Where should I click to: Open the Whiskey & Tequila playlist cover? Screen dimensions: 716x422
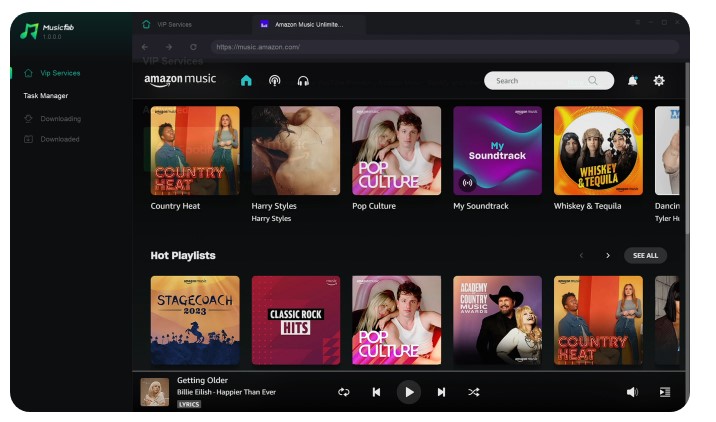(598, 151)
